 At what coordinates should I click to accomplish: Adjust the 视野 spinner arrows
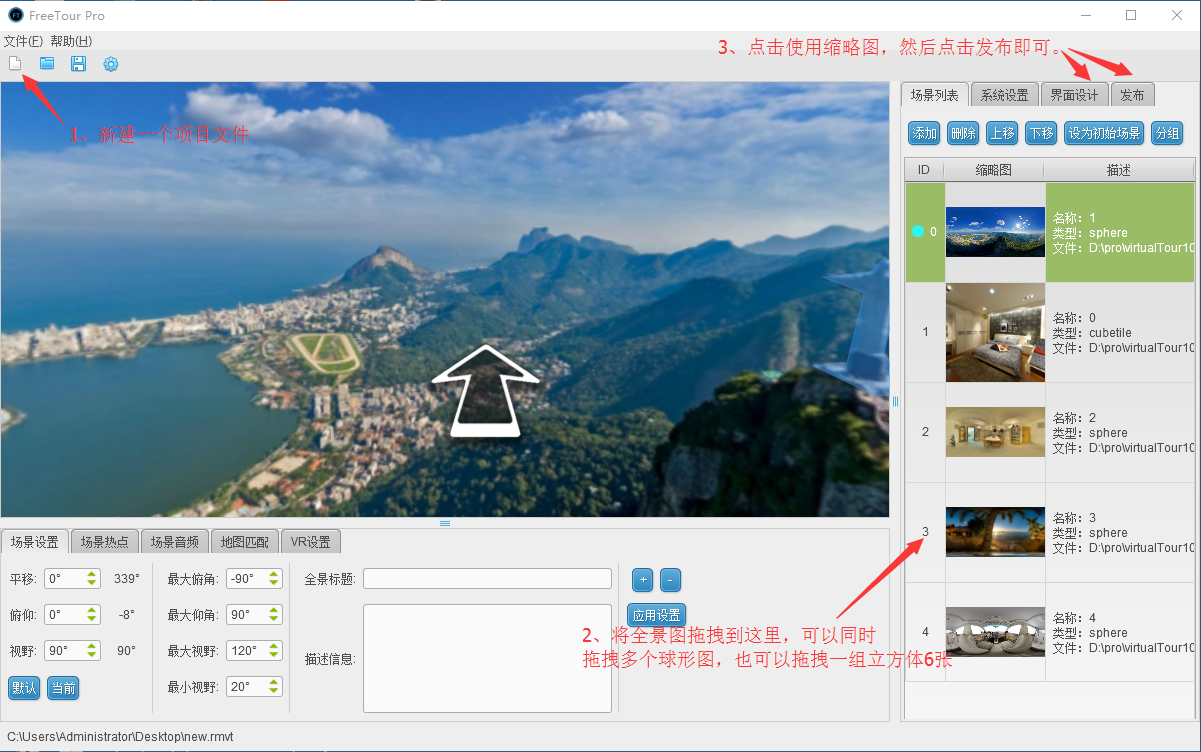[x=92, y=650]
